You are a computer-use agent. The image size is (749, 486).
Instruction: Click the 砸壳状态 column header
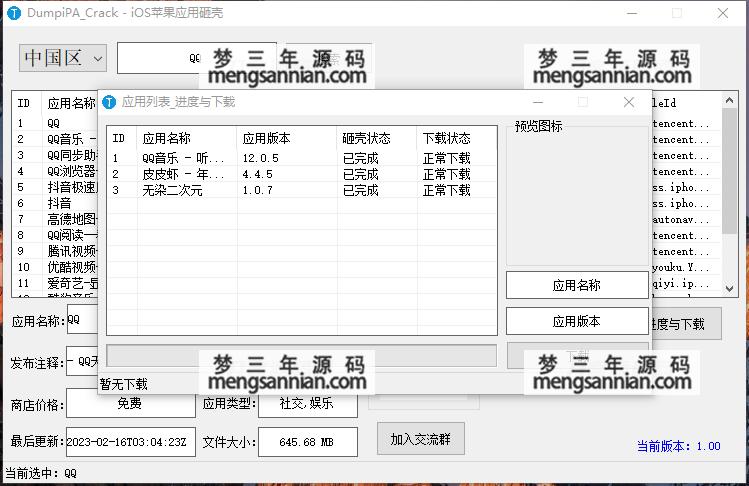pyautogui.click(x=377, y=139)
